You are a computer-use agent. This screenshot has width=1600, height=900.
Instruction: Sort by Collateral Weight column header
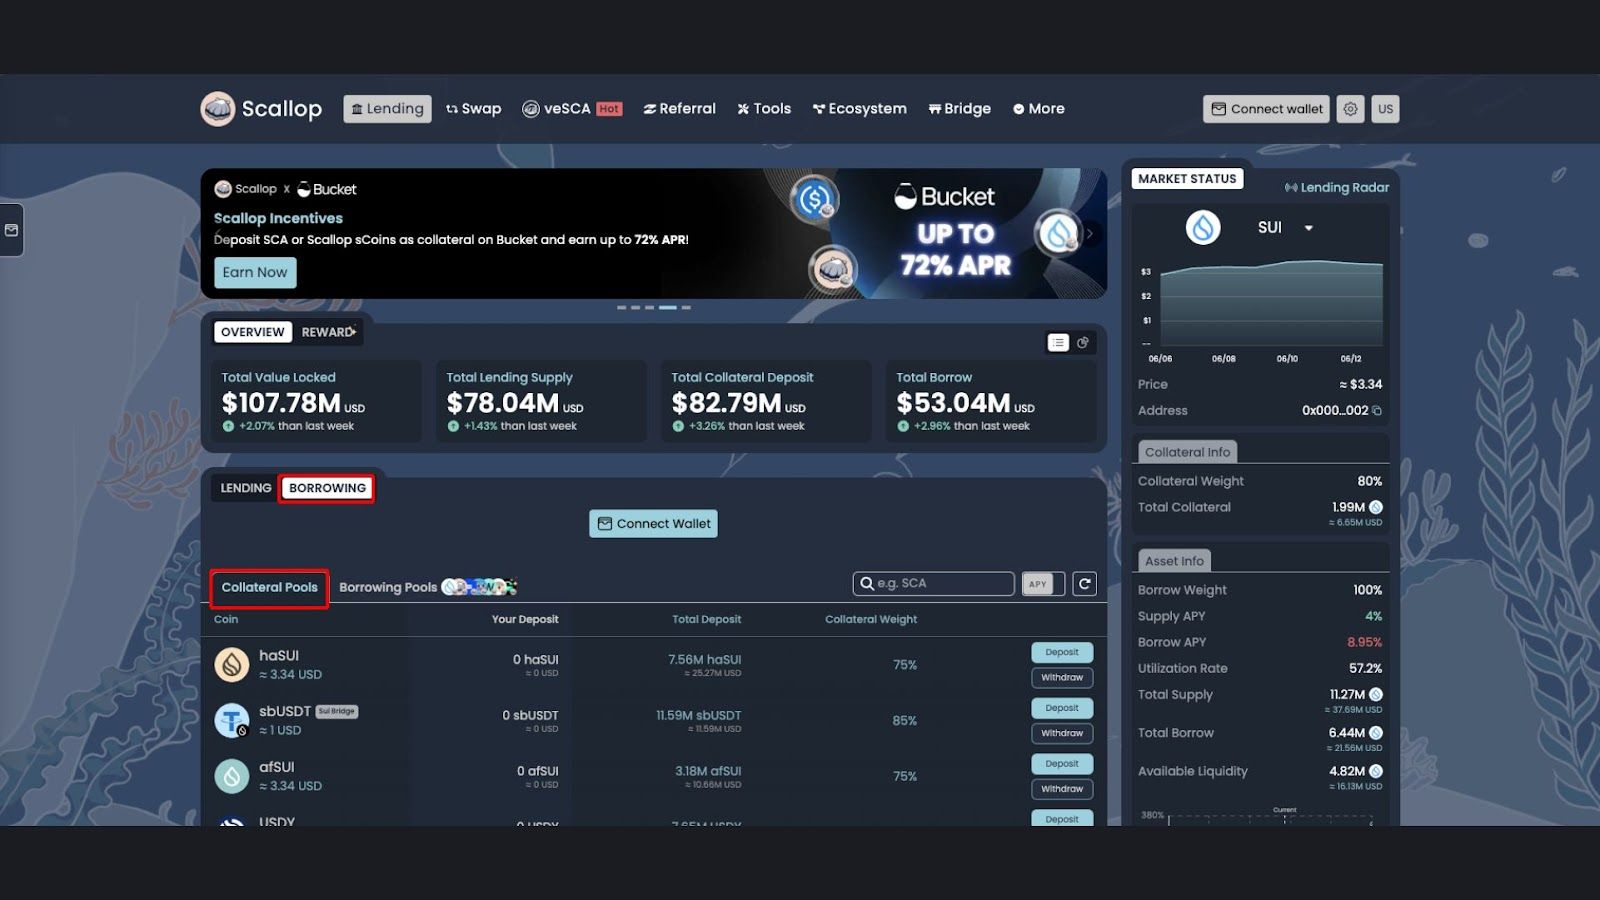point(870,620)
